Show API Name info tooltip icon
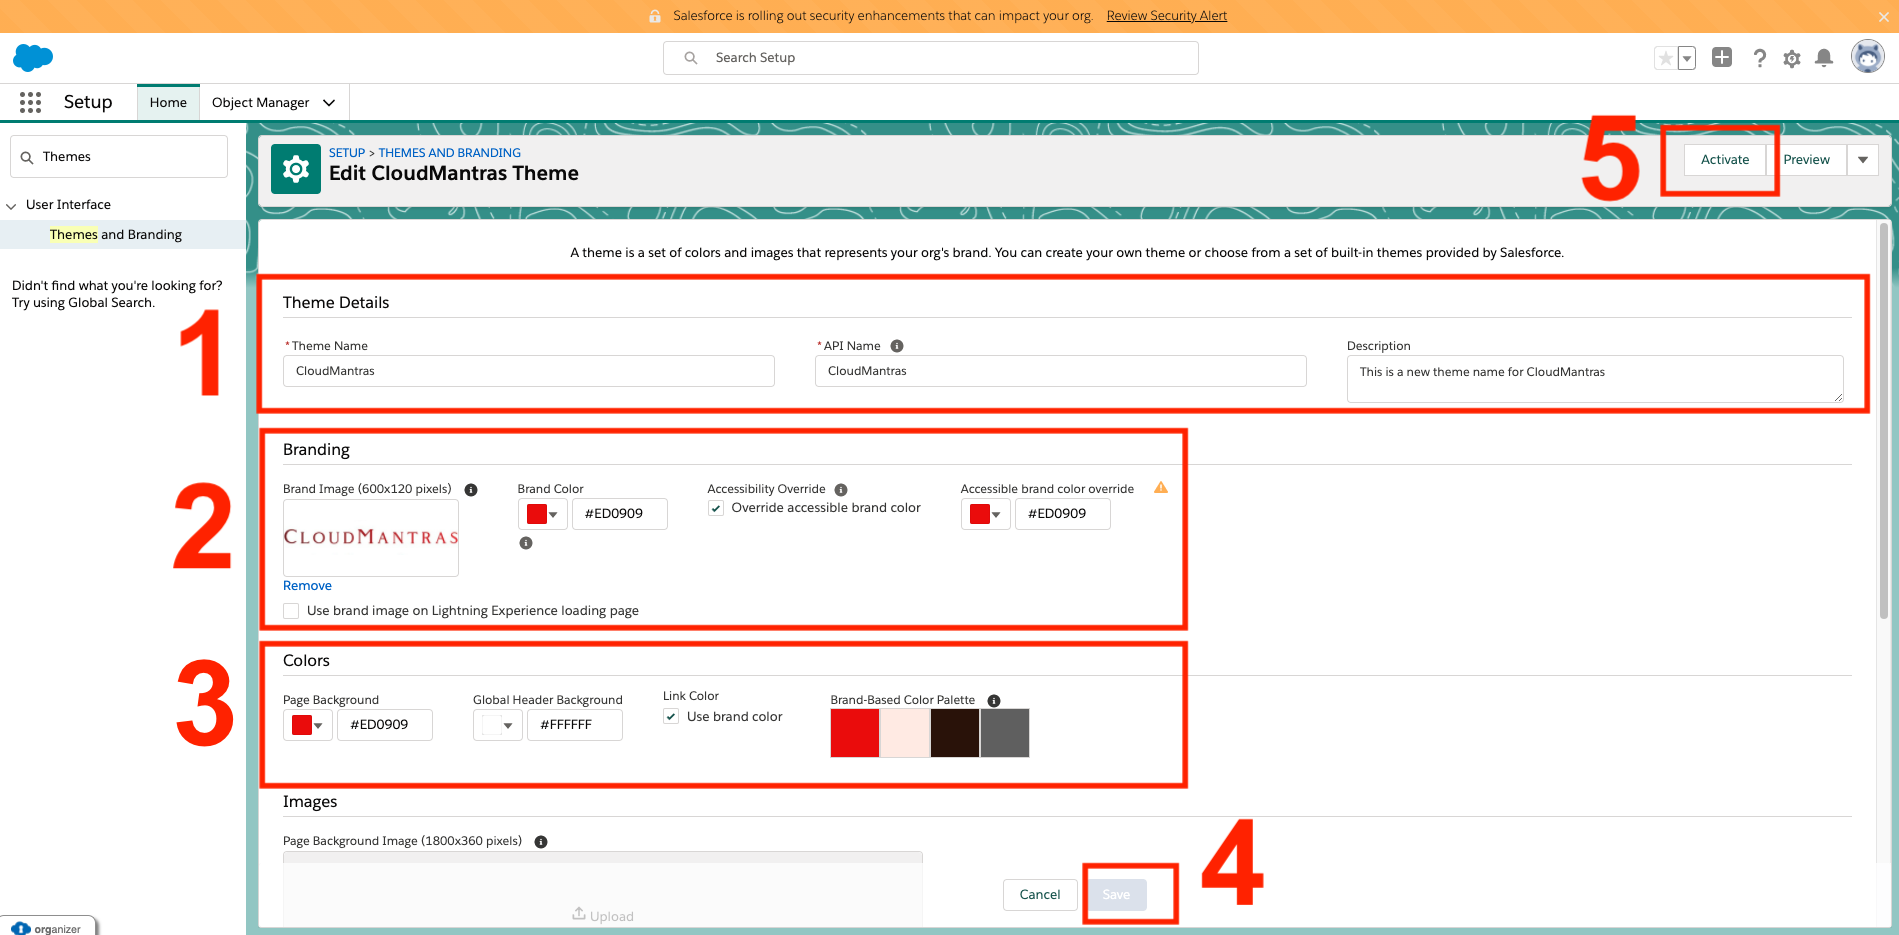1899x935 pixels. [x=897, y=345]
